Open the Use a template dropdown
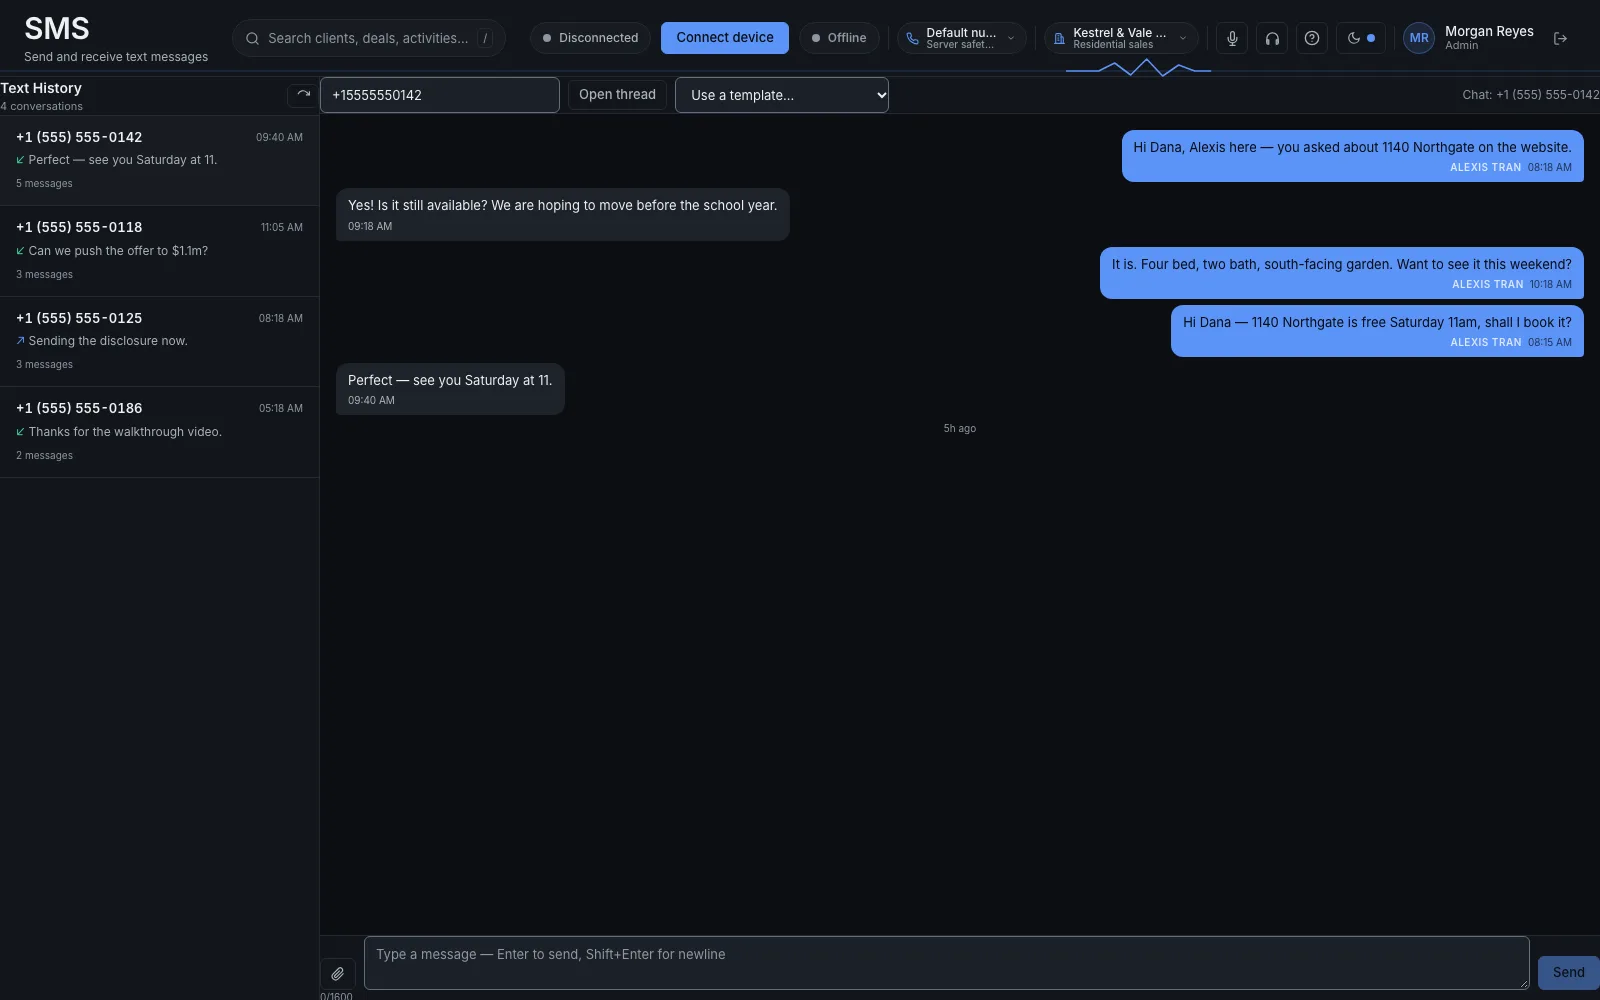The image size is (1600, 1000). (x=782, y=95)
